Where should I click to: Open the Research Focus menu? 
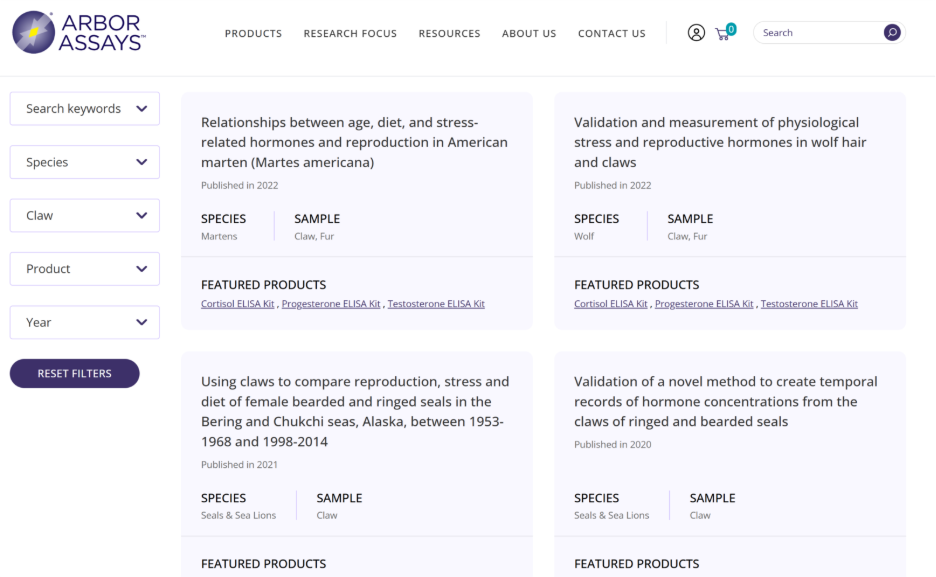coord(350,34)
